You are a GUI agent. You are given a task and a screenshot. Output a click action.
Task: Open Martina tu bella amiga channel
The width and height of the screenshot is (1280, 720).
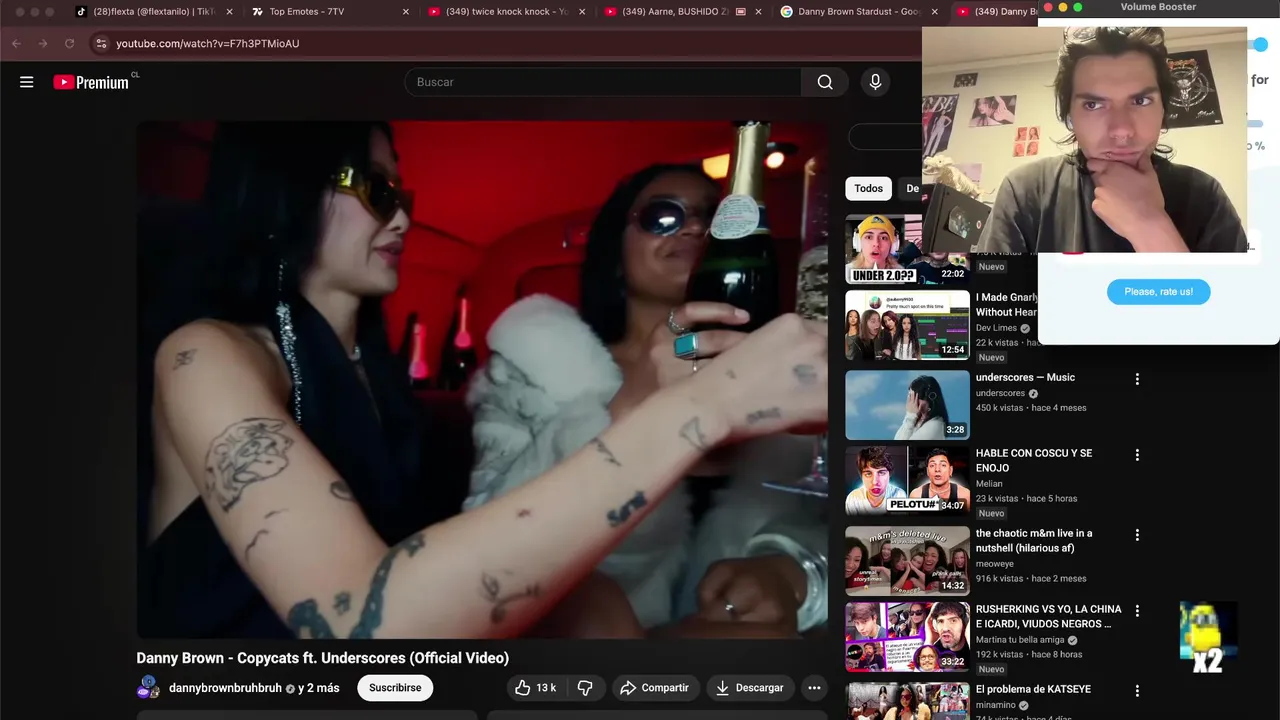[x=1020, y=640]
